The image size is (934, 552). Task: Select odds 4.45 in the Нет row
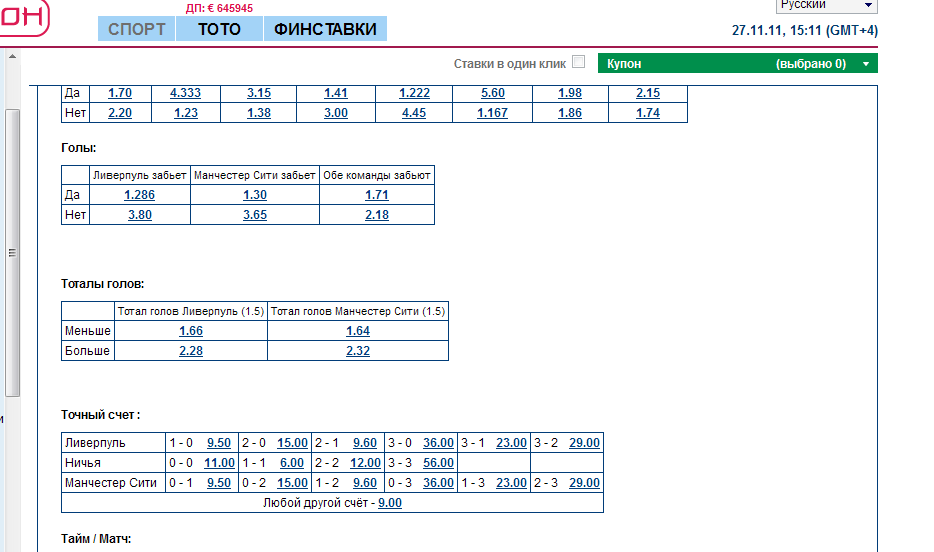414,113
